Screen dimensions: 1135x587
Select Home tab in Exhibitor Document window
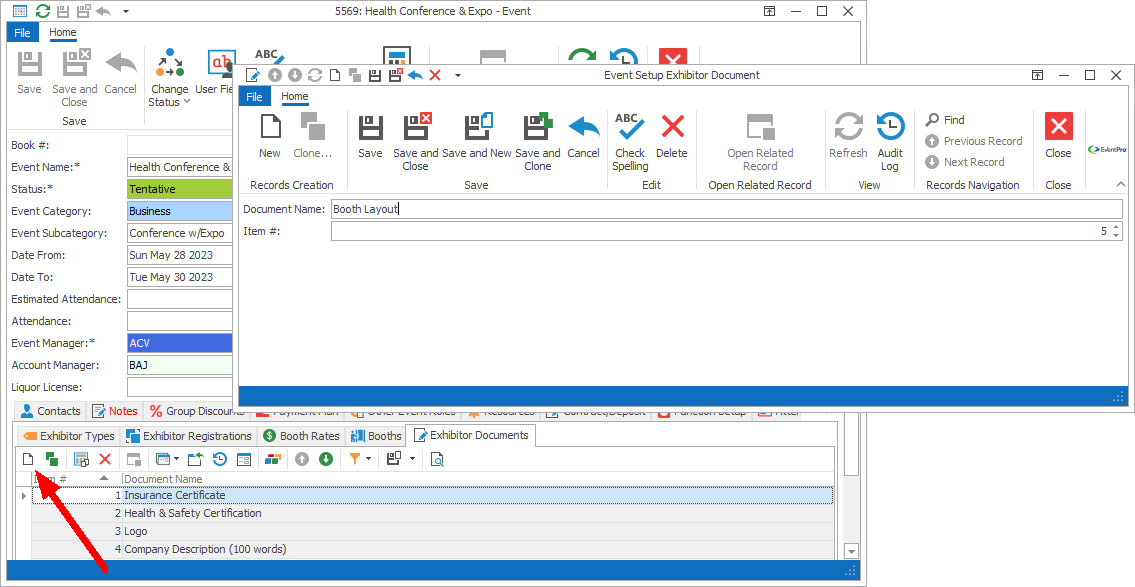295,96
